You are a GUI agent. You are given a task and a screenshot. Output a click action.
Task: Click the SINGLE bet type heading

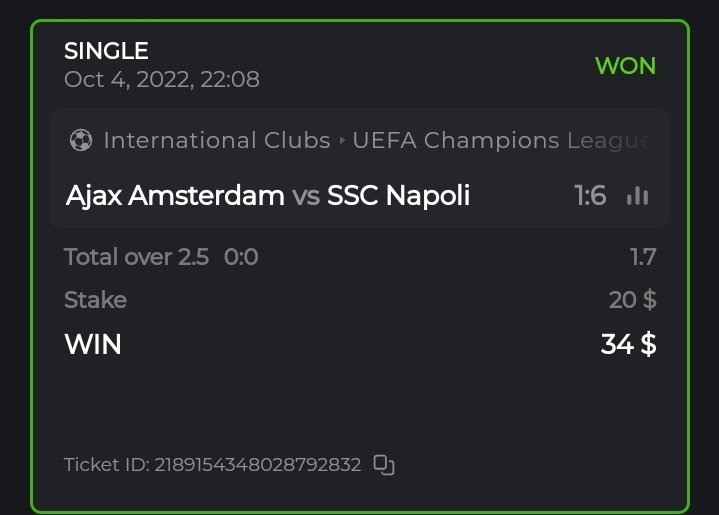pyautogui.click(x=106, y=51)
